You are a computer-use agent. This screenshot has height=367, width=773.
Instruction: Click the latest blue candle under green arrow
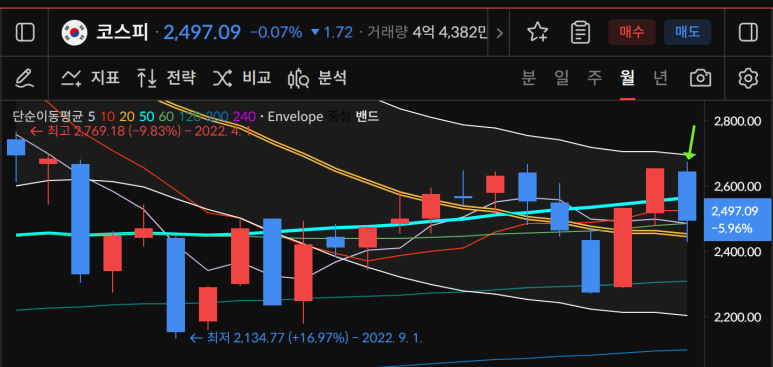click(687, 196)
